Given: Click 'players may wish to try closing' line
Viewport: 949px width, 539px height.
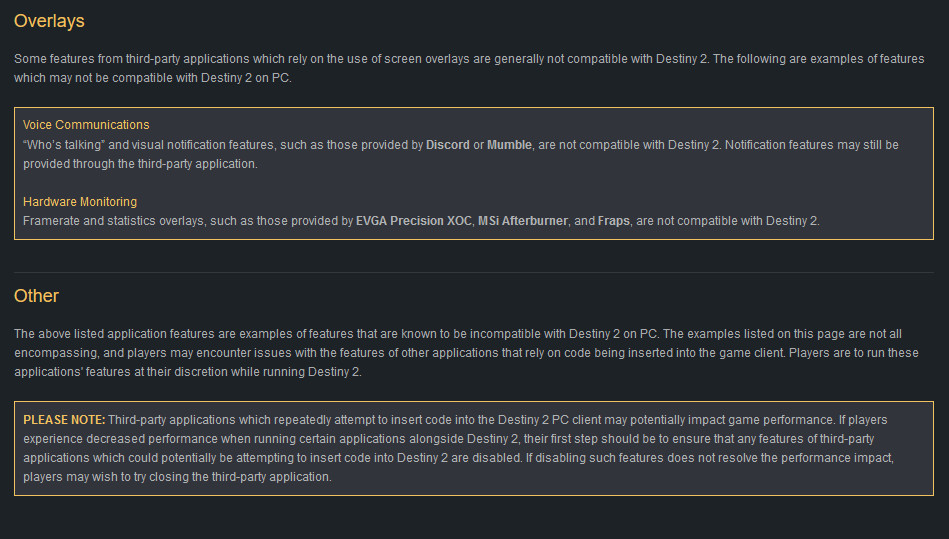Looking at the screenshot, I should (x=177, y=477).
